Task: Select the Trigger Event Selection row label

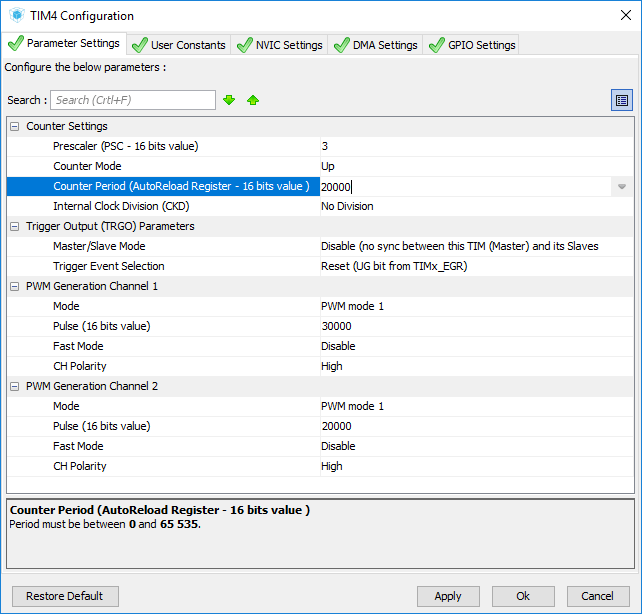Action: [109, 266]
